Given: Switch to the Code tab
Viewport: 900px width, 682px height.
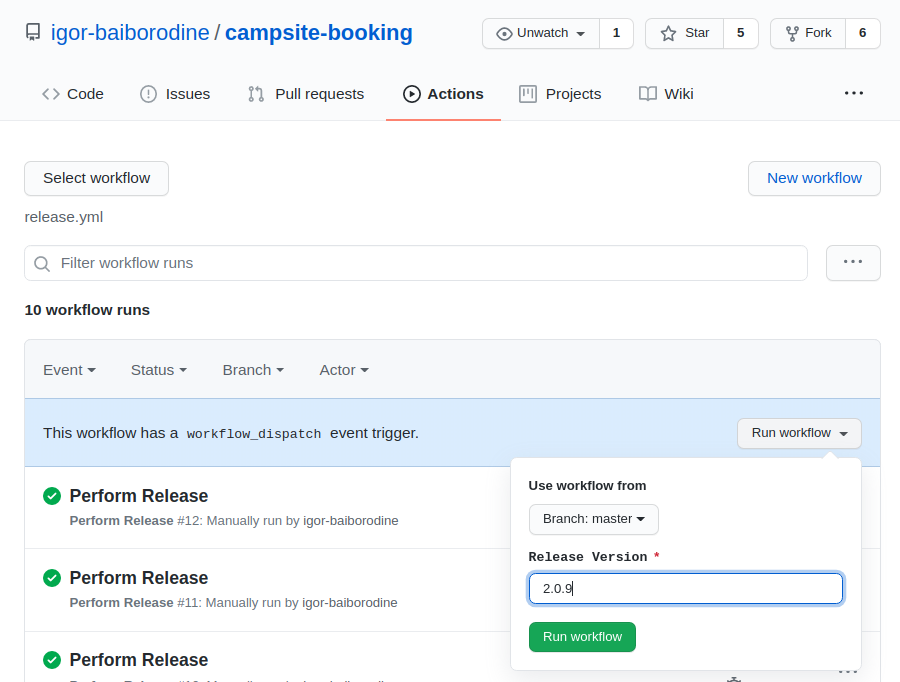Looking at the screenshot, I should [x=73, y=94].
